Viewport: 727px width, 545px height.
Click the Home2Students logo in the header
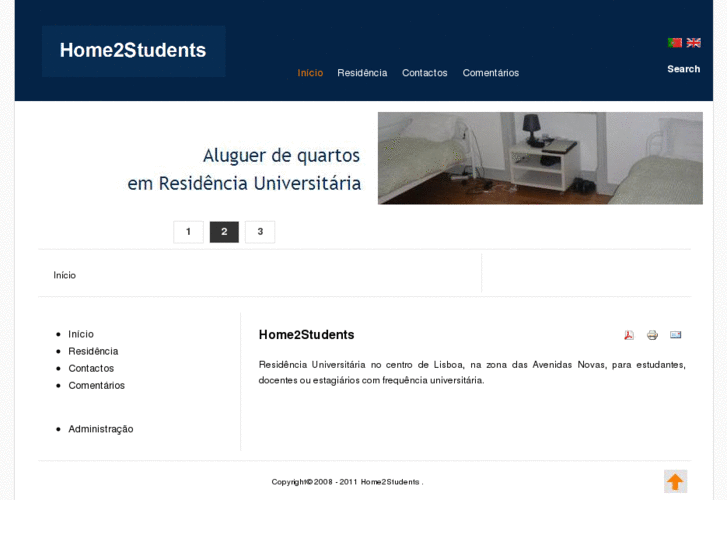pos(133,51)
